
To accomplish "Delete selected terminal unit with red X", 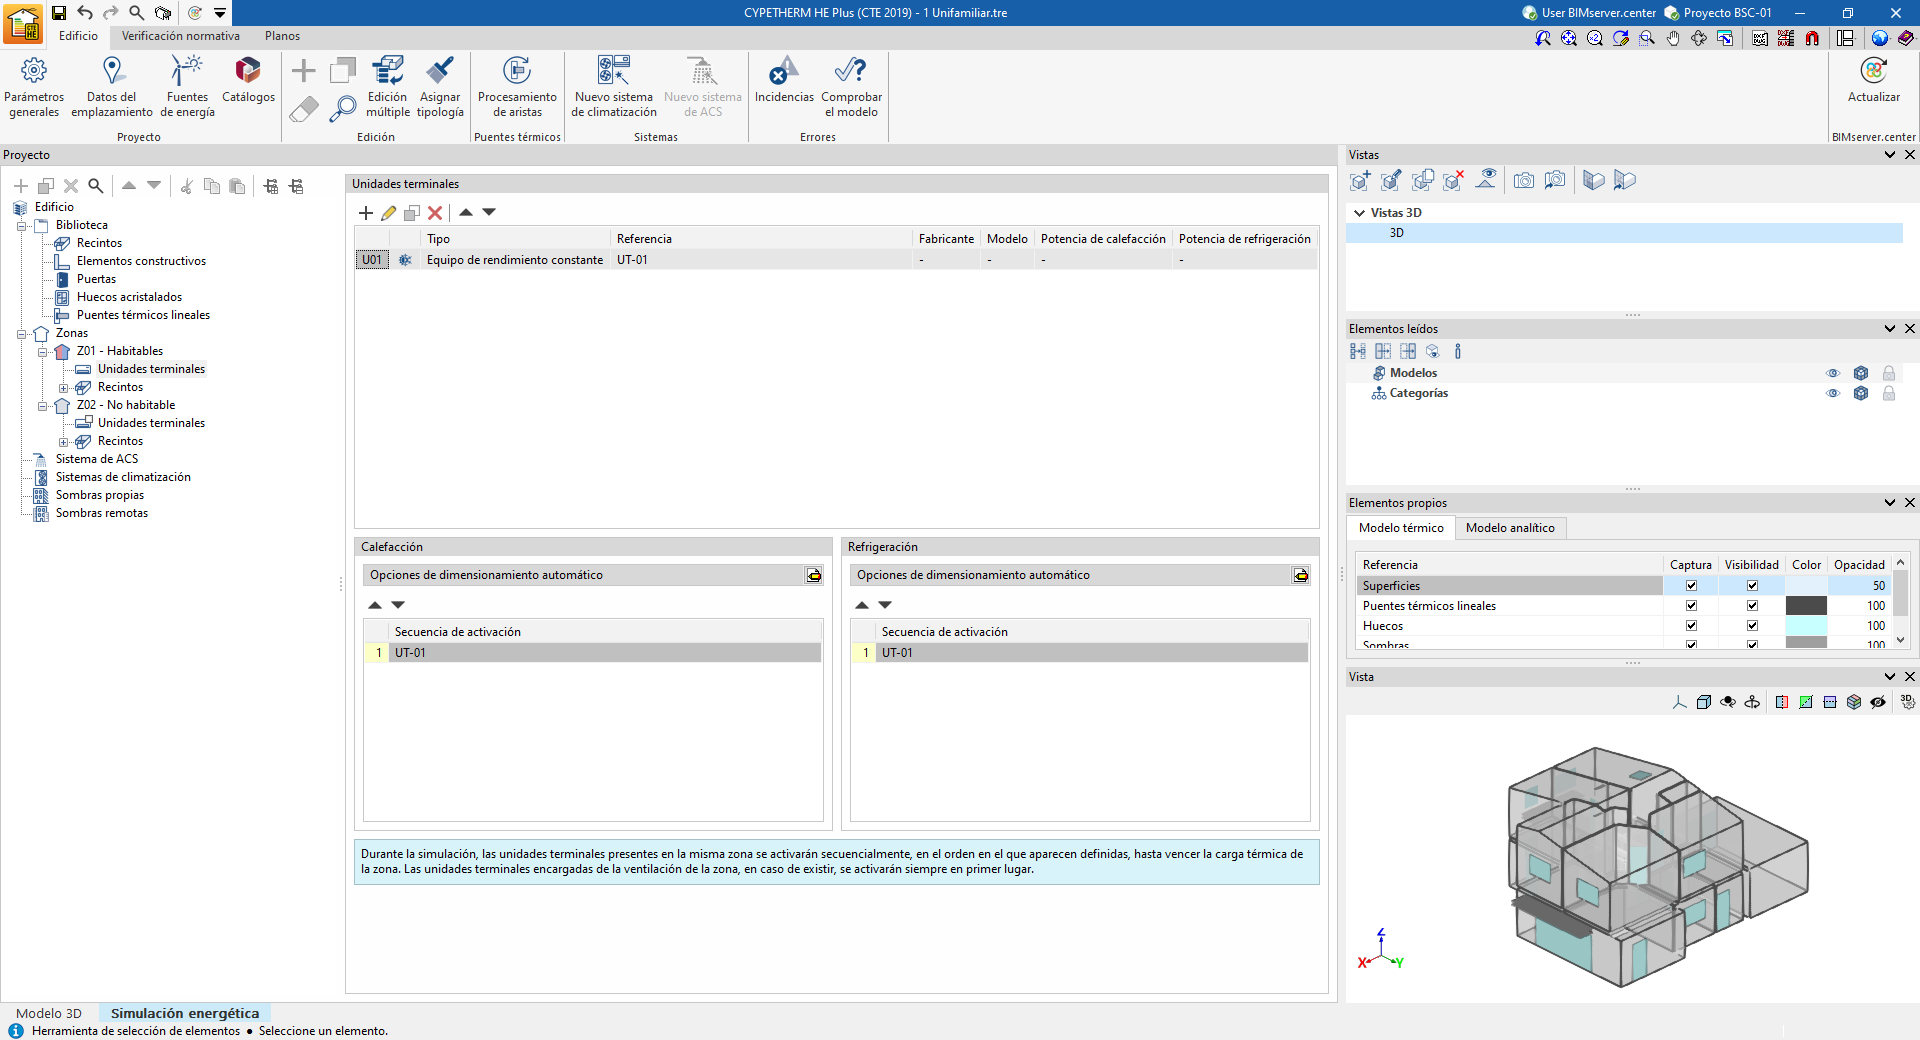I will 435,213.
